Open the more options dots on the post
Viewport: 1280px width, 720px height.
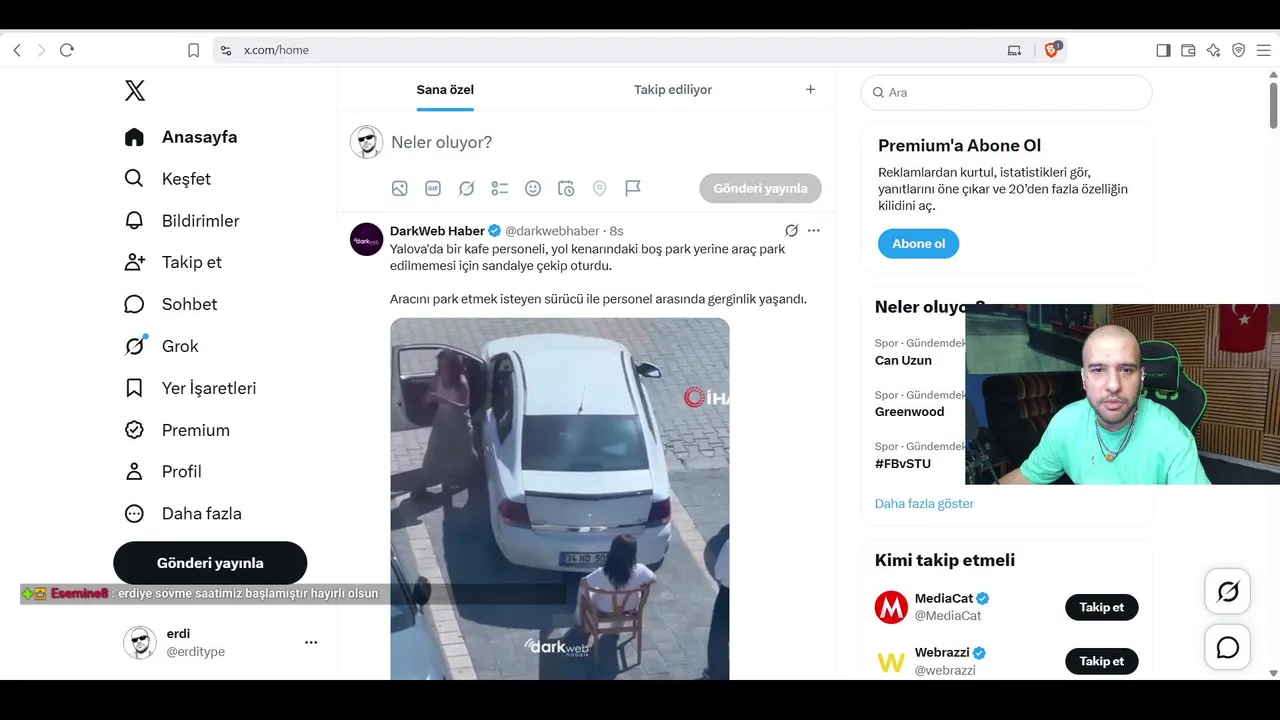[814, 231]
